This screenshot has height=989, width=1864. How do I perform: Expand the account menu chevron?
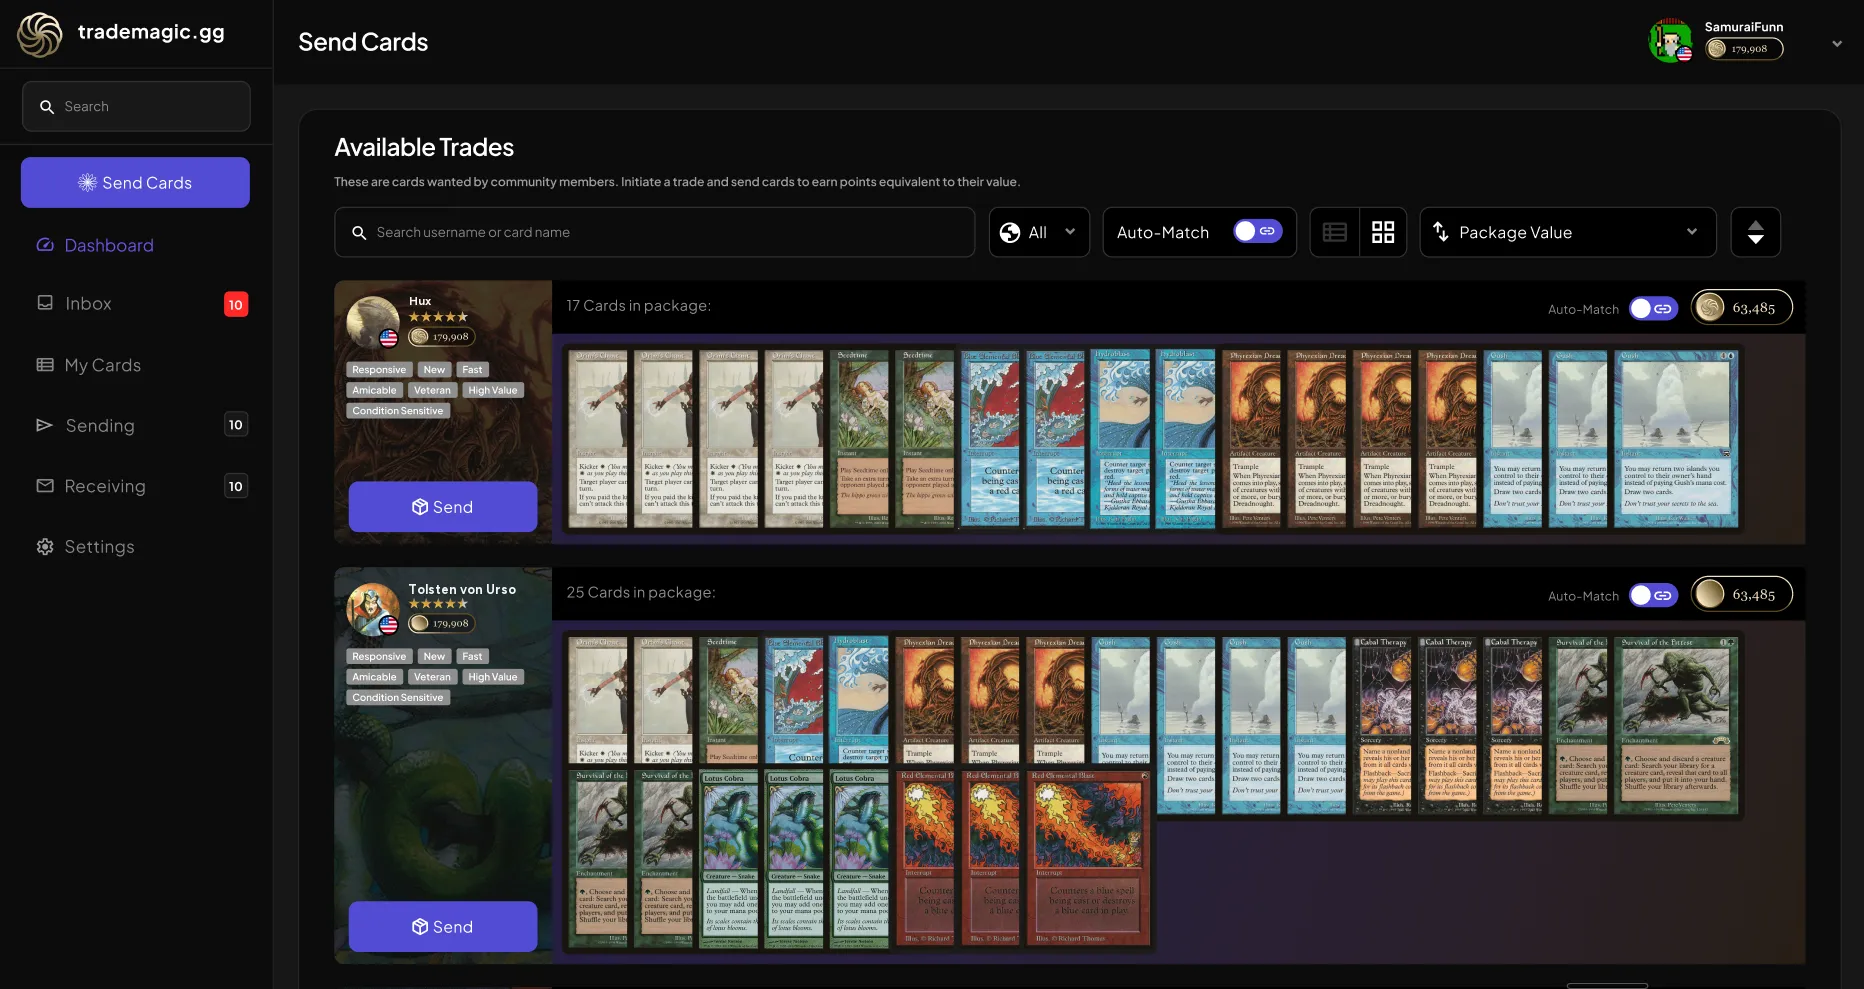pos(1837,43)
